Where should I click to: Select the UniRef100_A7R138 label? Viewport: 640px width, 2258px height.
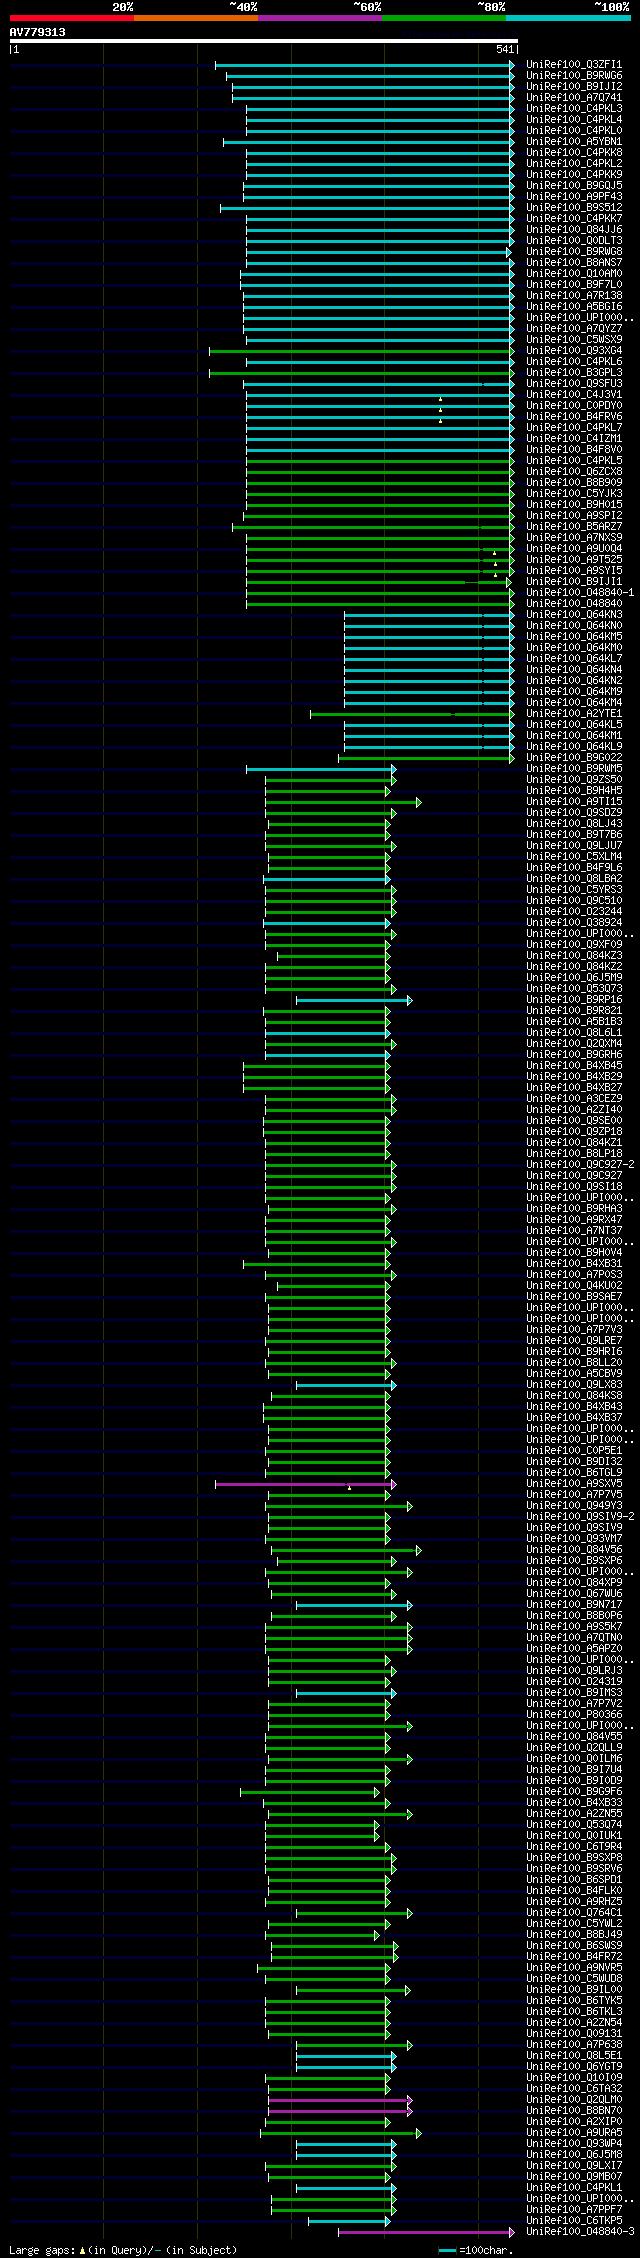574,296
